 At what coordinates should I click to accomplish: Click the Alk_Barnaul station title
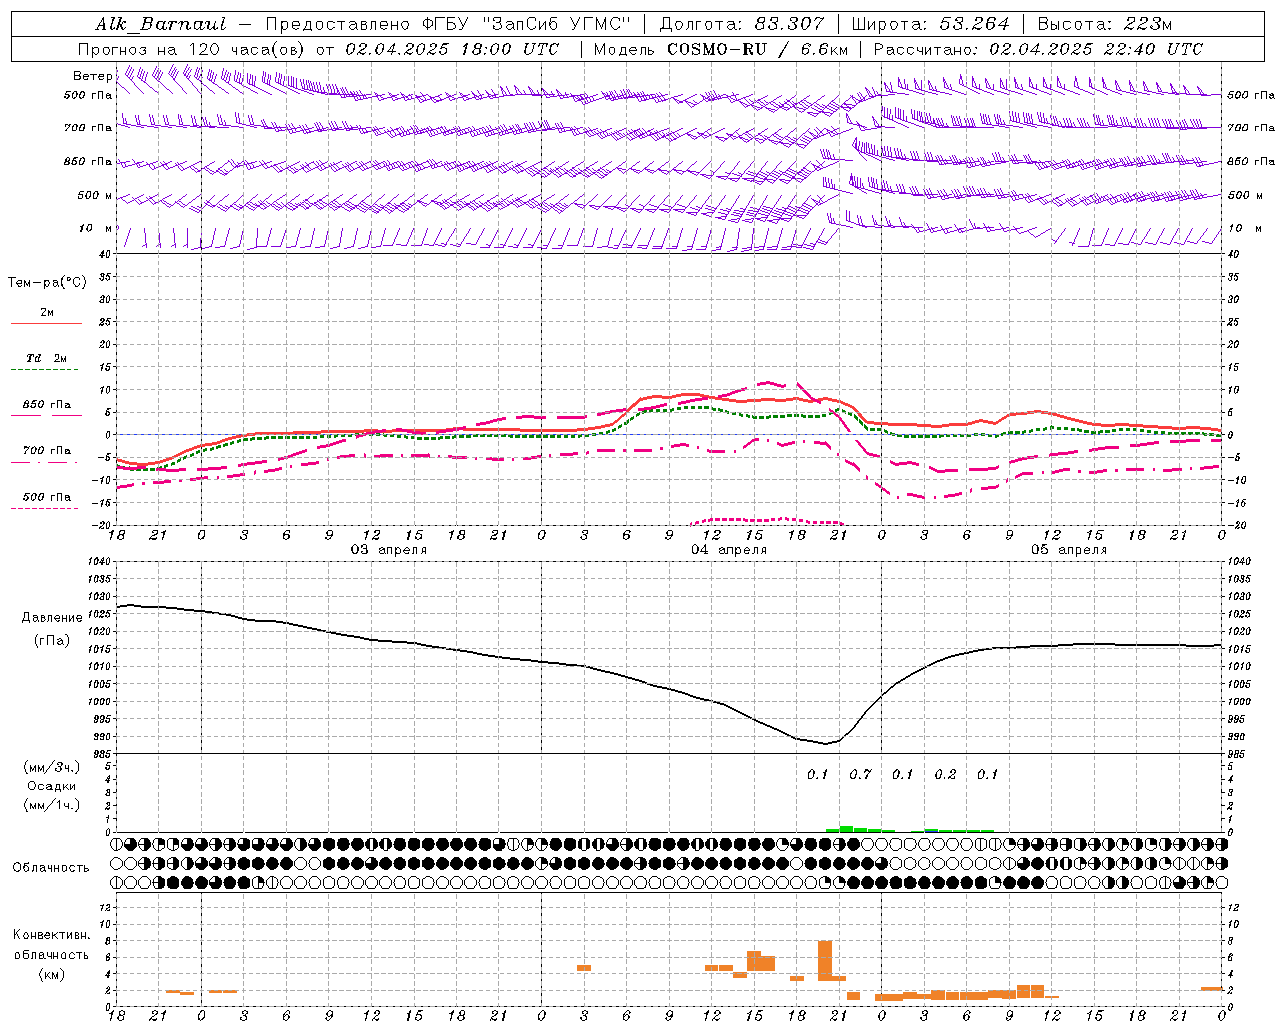[161, 24]
